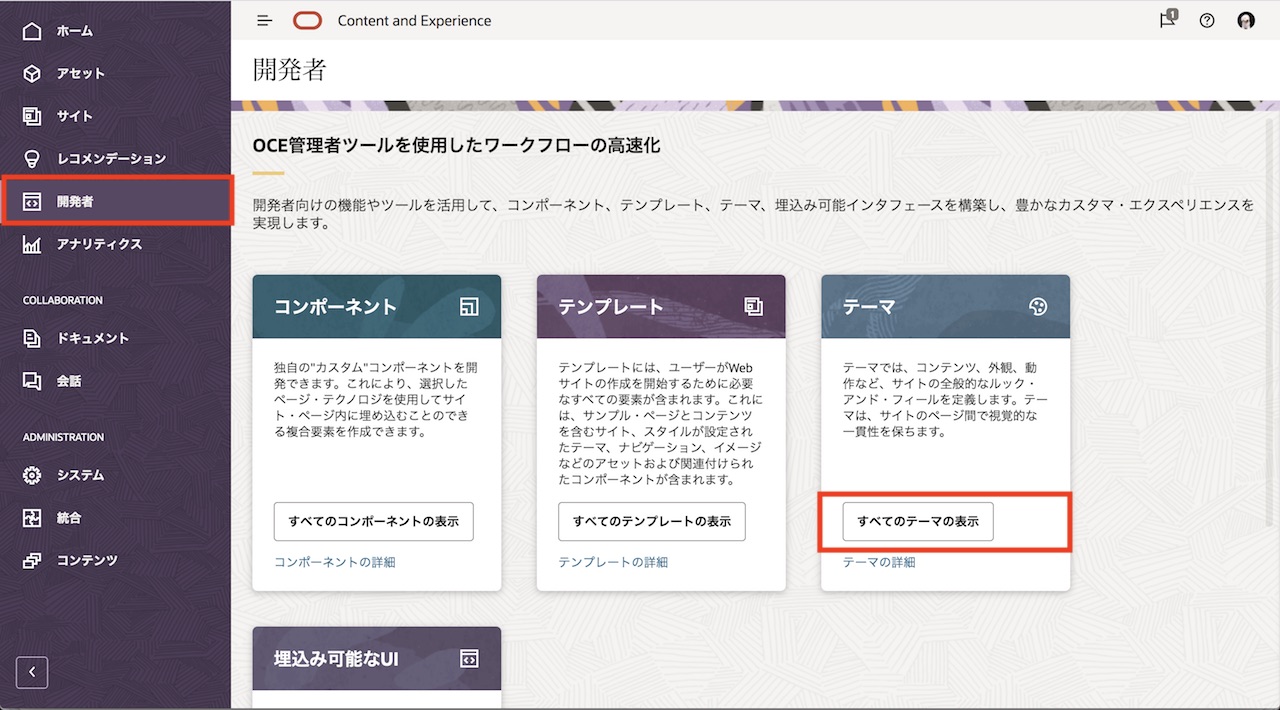
Task: Open 会話 from the sidebar
Action: point(69,381)
